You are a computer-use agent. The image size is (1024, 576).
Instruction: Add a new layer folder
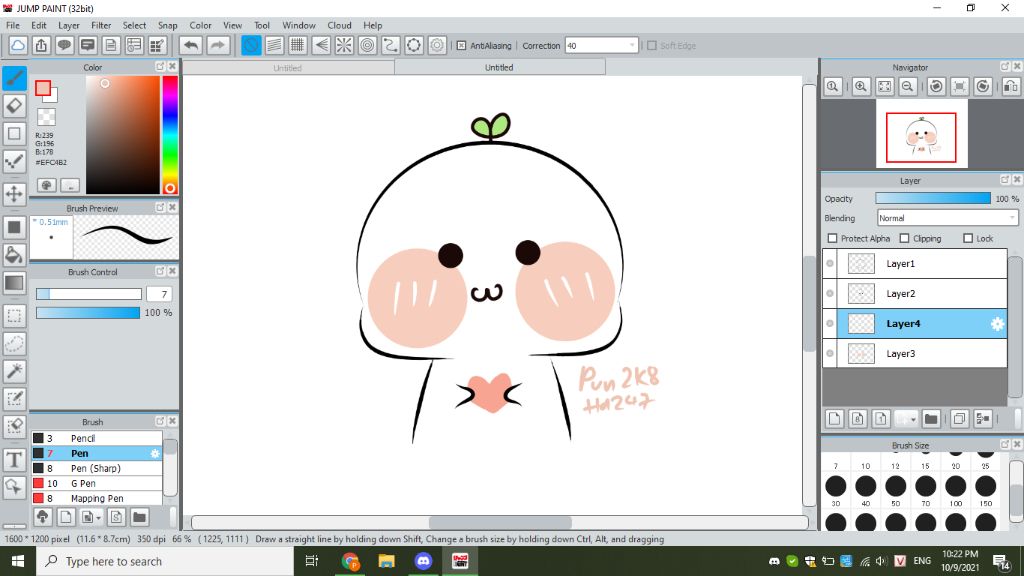(x=931, y=419)
